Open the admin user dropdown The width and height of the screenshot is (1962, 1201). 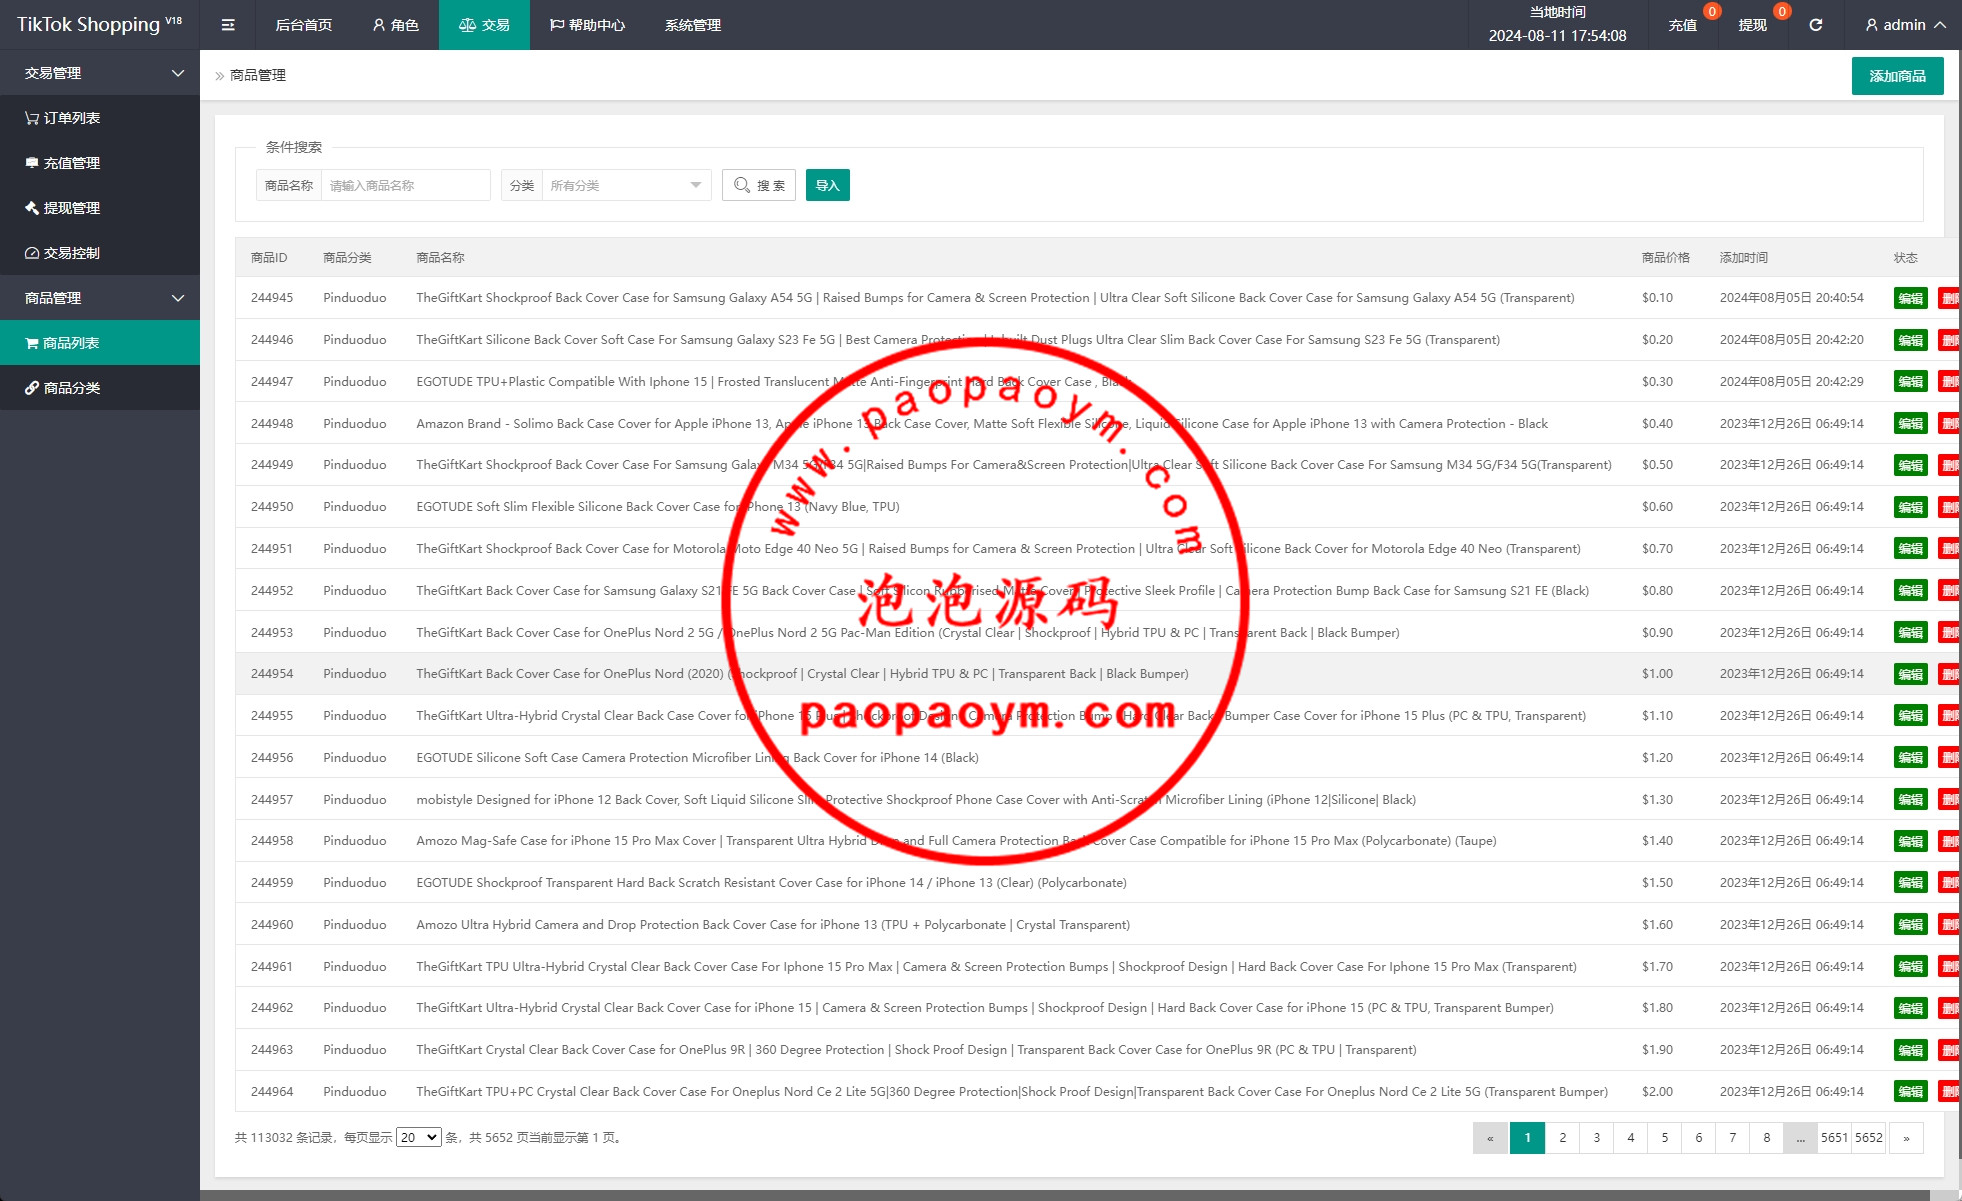[1905, 25]
